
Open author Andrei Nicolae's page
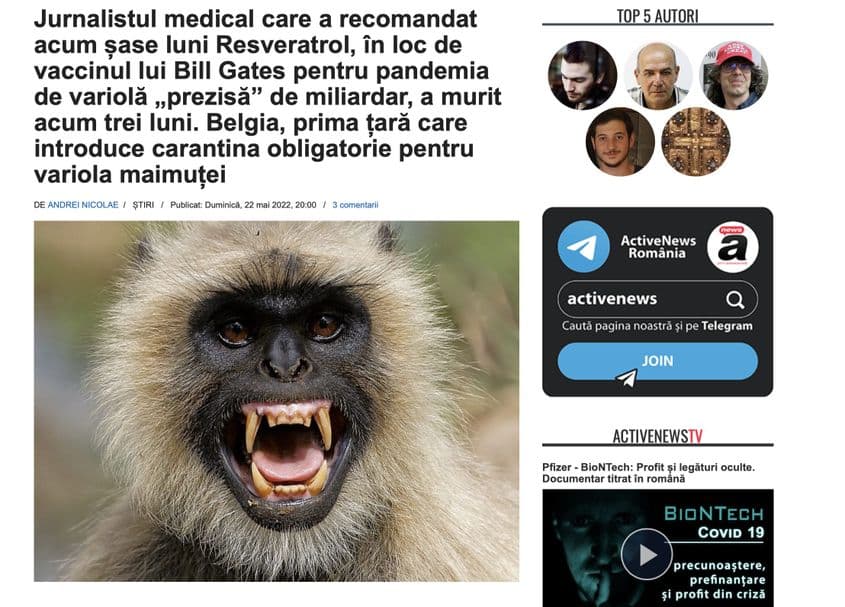point(83,205)
